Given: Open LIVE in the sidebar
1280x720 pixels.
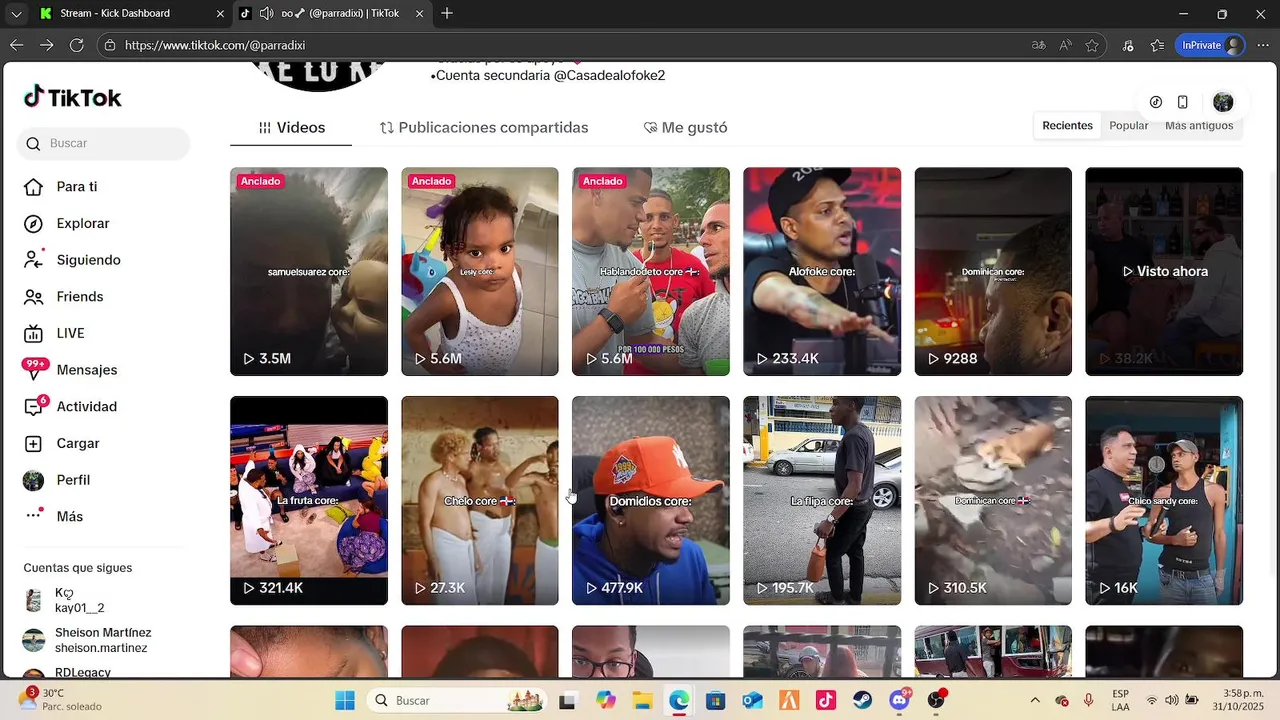Looking at the screenshot, I should click(70, 333).
